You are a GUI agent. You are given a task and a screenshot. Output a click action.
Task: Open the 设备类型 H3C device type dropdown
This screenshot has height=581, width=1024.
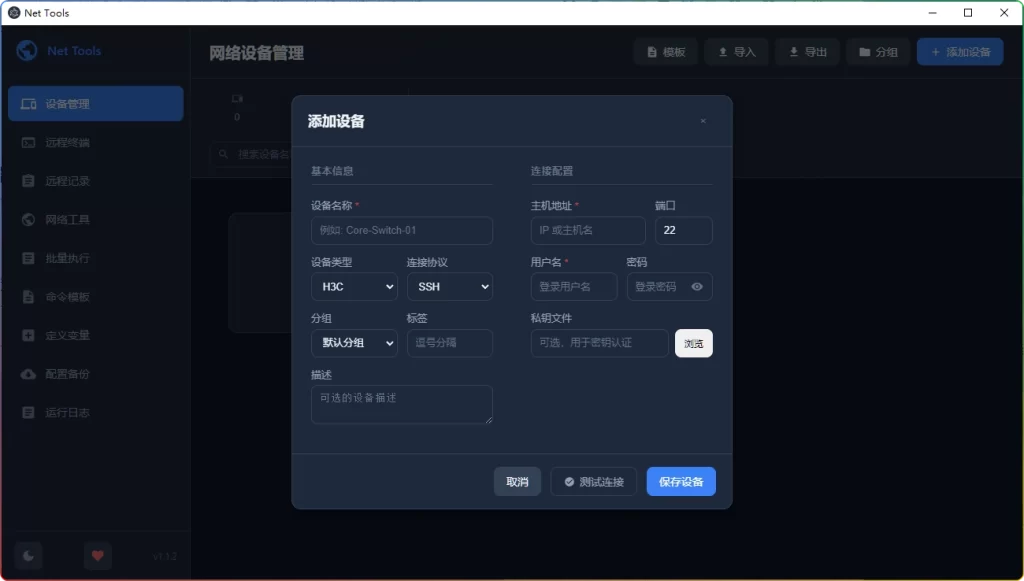pos(354,286)
